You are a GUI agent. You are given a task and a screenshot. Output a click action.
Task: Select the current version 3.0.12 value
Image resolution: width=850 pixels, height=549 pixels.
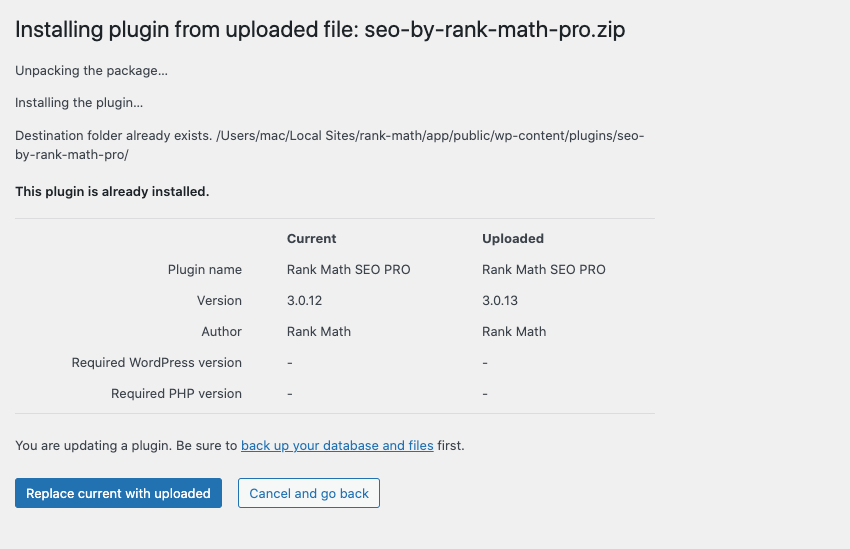(304, 301)
